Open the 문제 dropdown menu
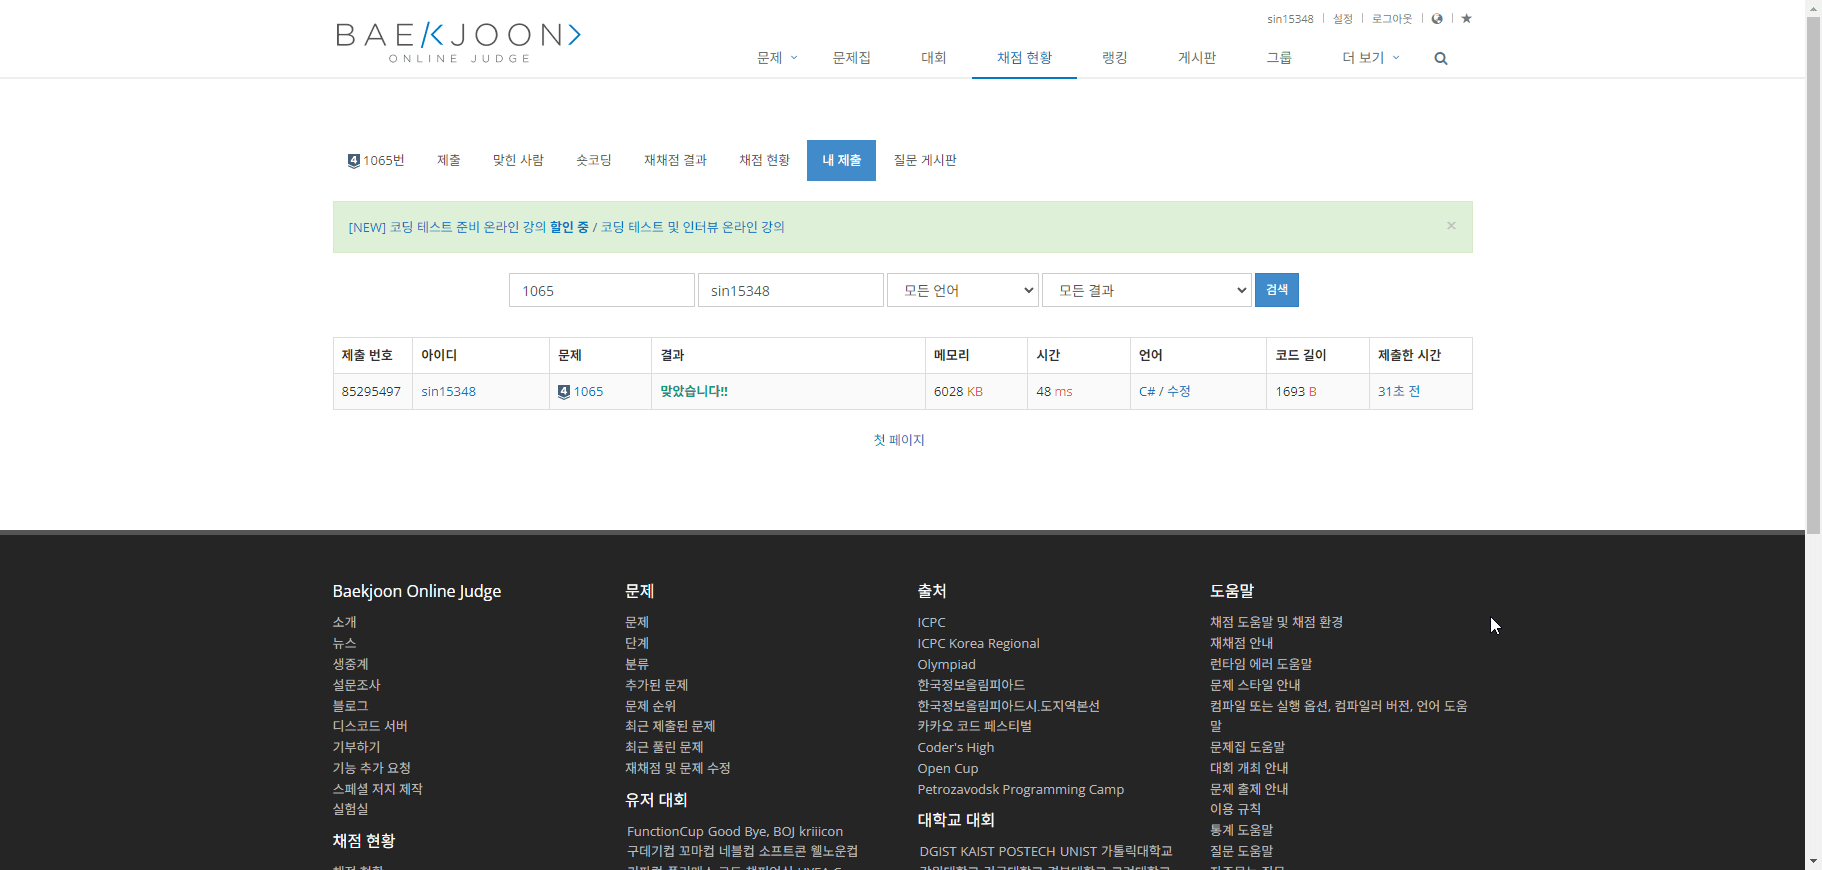 click(777, 57)
